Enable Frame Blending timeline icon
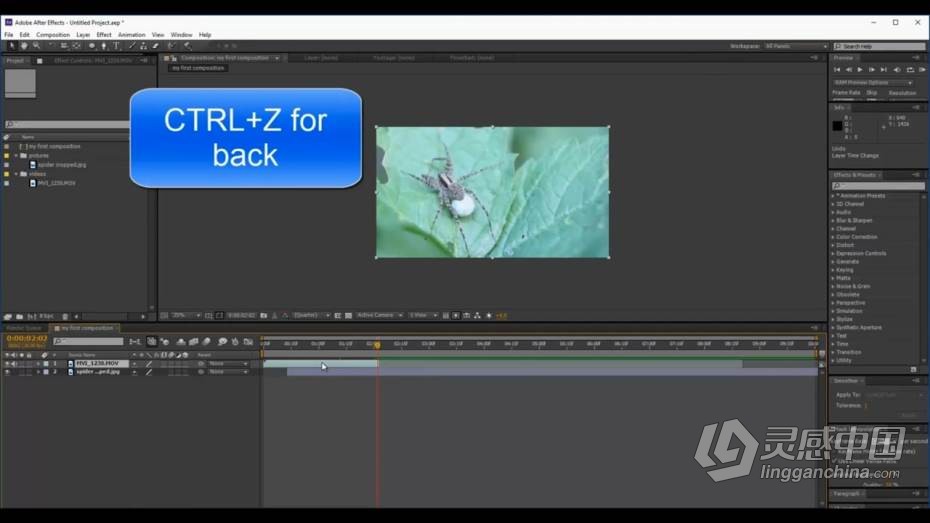This screenshot has height=523, width=930. (193, 342)
